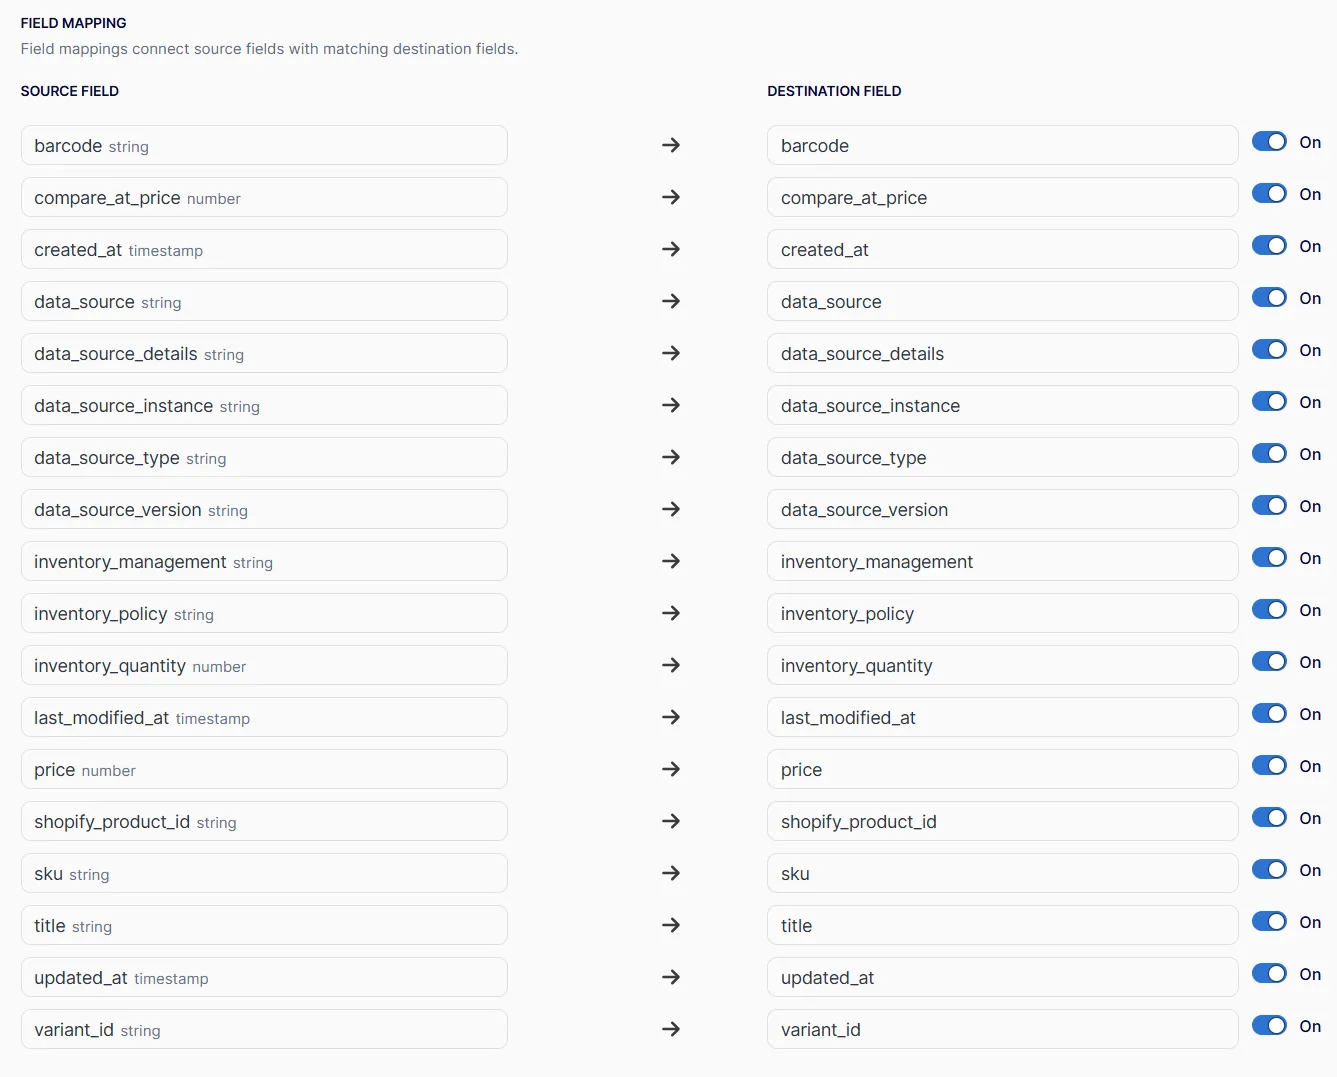The image size is (1337, 1077).
Task: Click the data_source_instance source field box
Action: 264,405
